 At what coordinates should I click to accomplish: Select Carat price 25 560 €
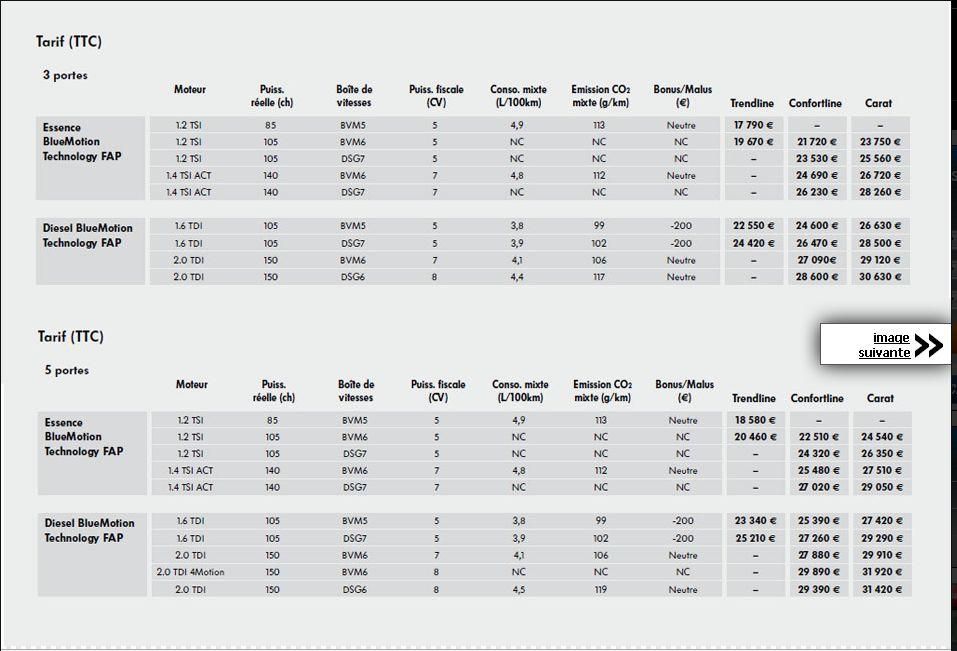(880, 159)
